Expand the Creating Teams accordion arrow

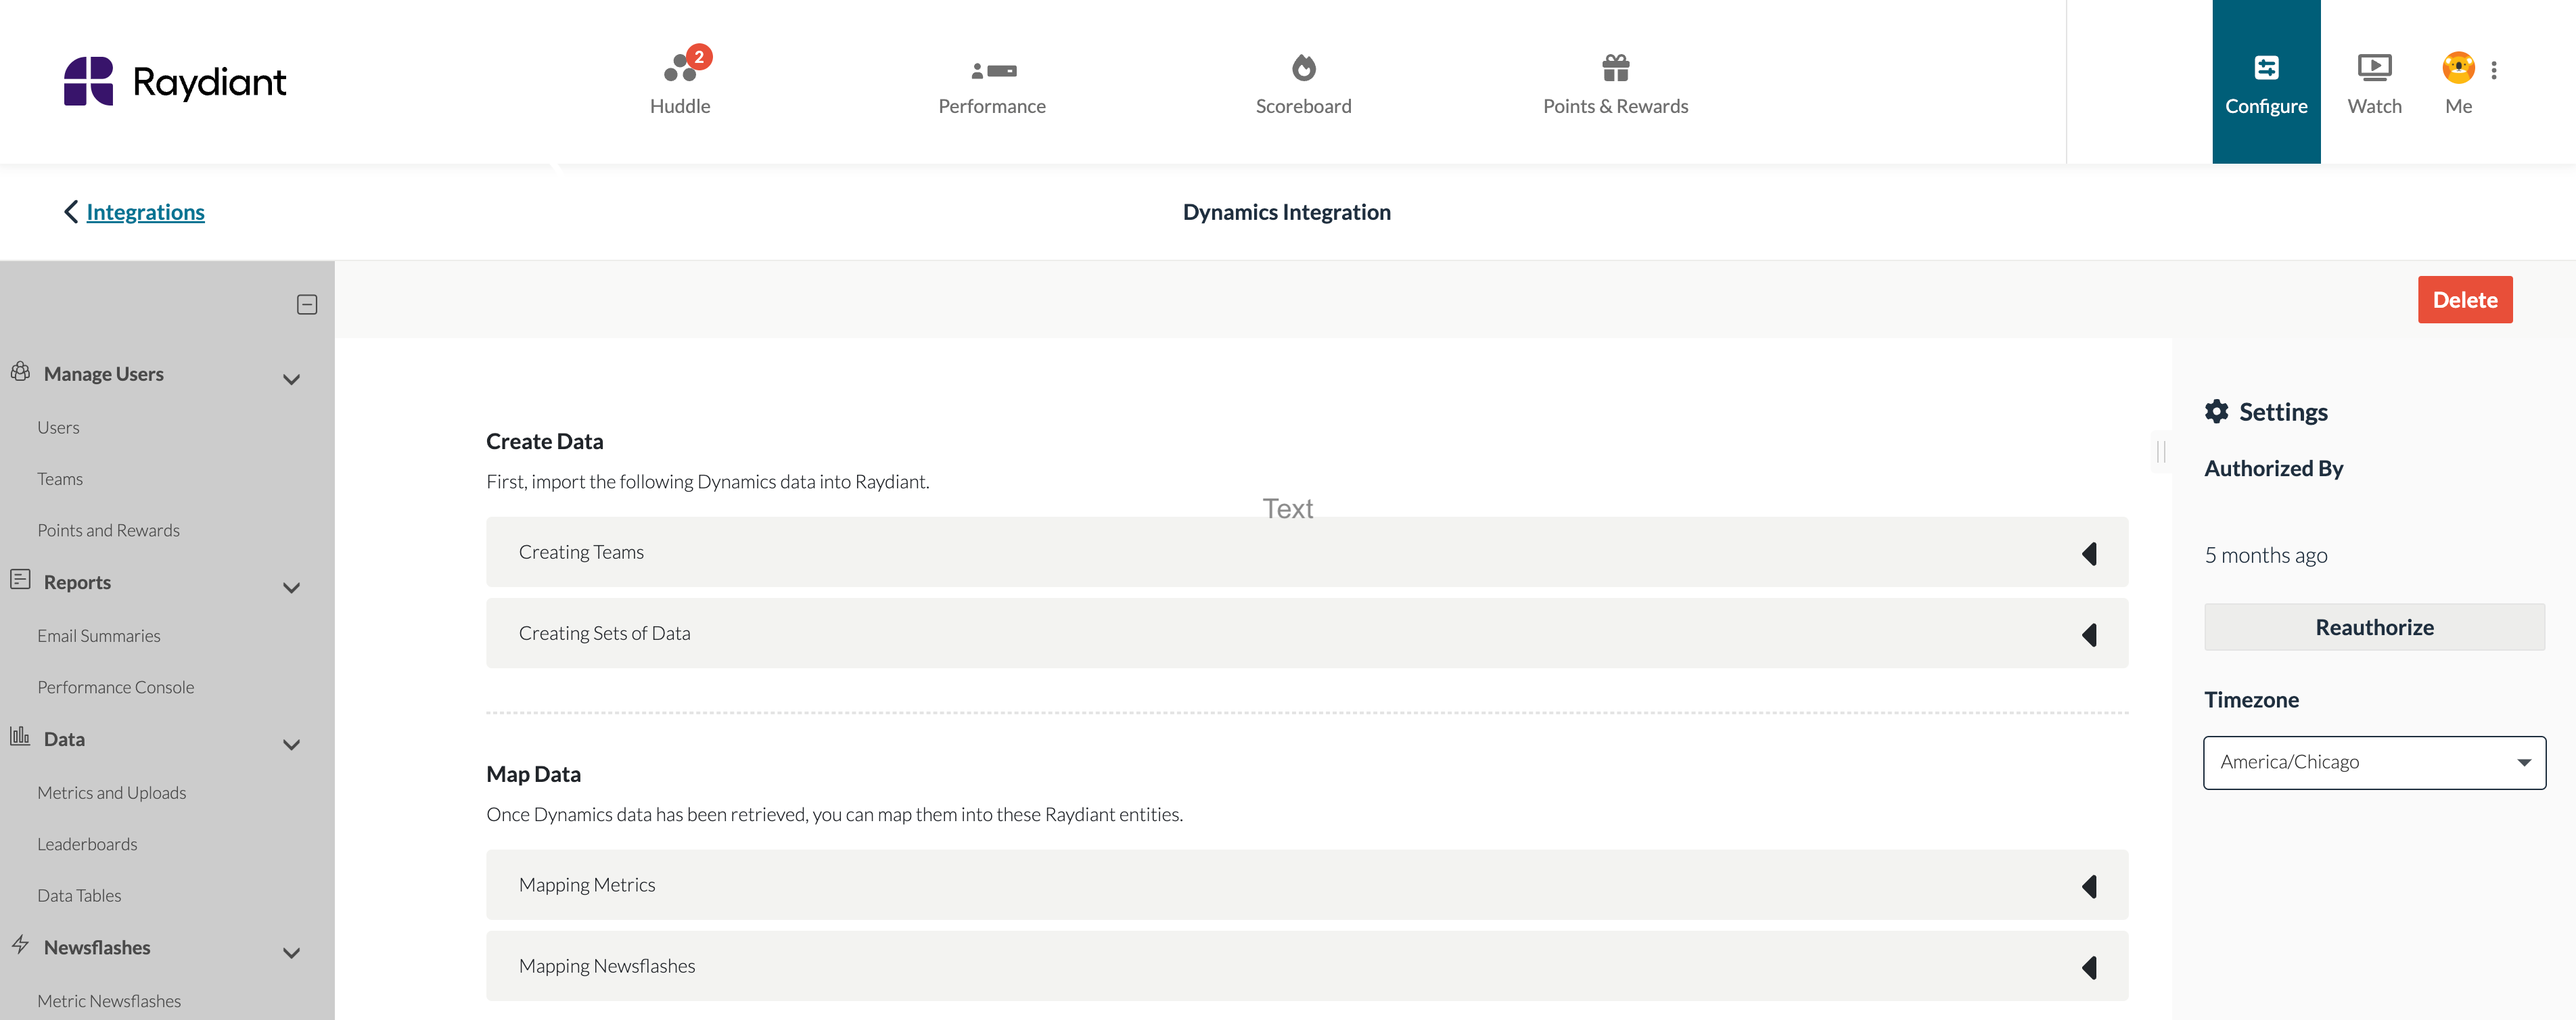click(x=2089, y=553)
